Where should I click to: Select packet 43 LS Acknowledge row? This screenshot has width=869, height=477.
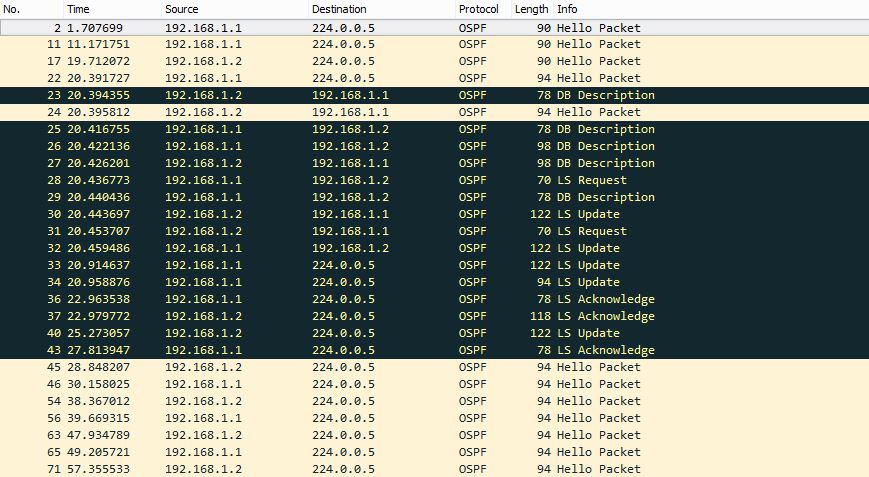pyautogui.click(x=434, y=350)
